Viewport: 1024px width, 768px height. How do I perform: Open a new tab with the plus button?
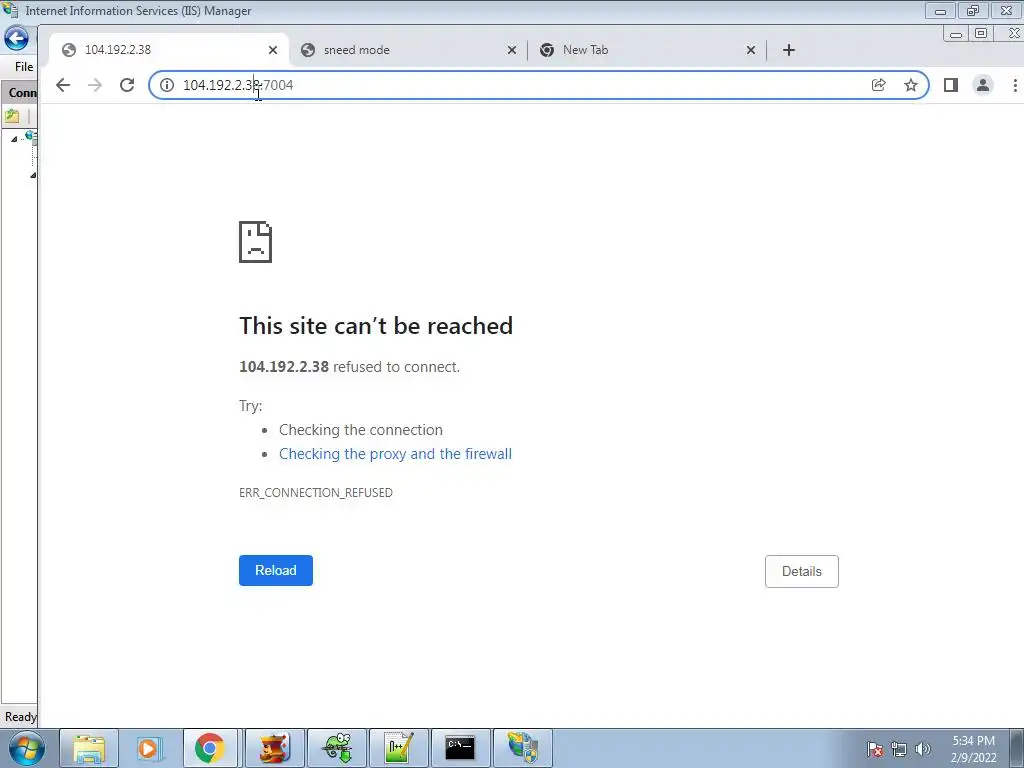pyautogui.click(x=789, y=50)
